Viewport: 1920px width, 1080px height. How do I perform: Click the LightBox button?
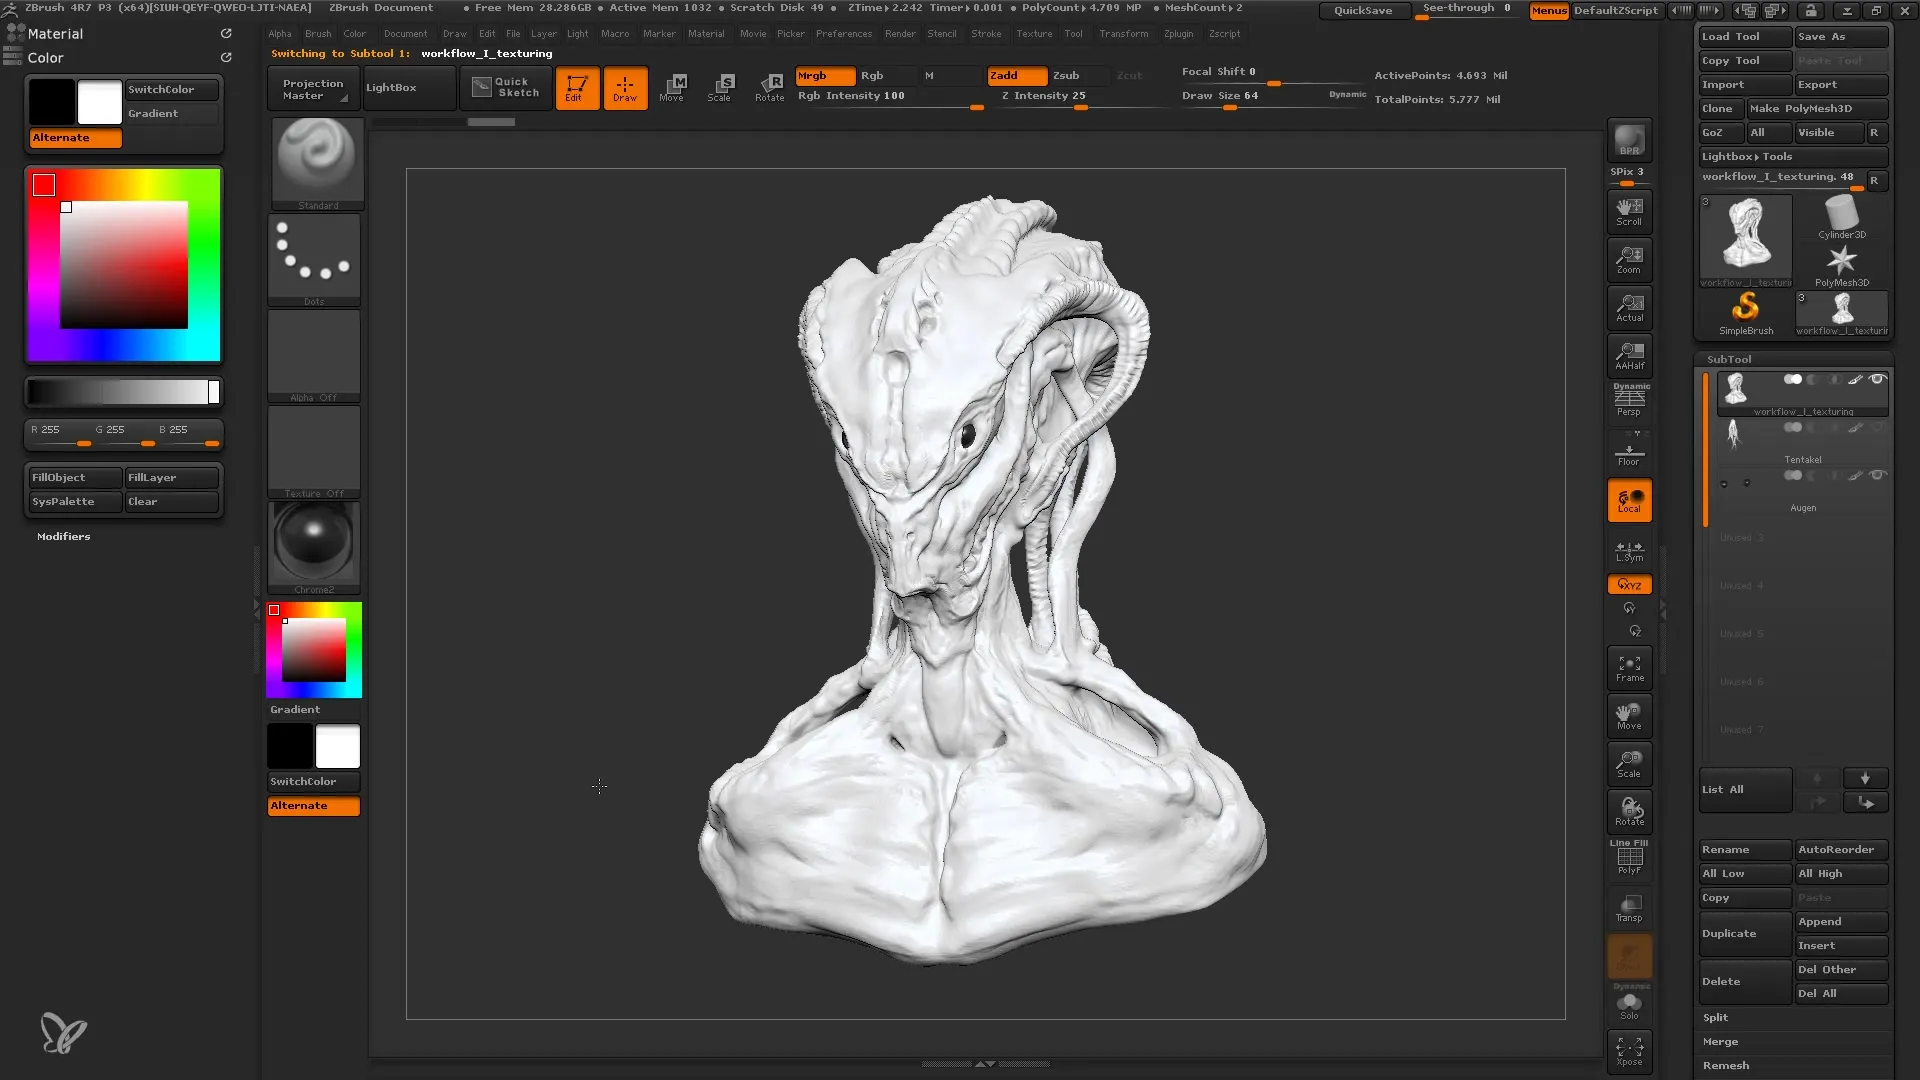(408, 88)
